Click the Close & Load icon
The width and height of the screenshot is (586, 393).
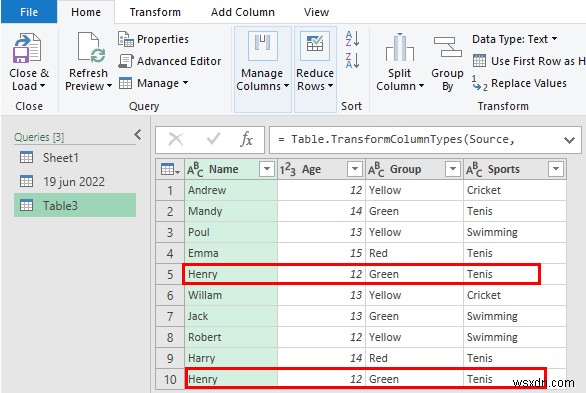[x=27, y=48]
